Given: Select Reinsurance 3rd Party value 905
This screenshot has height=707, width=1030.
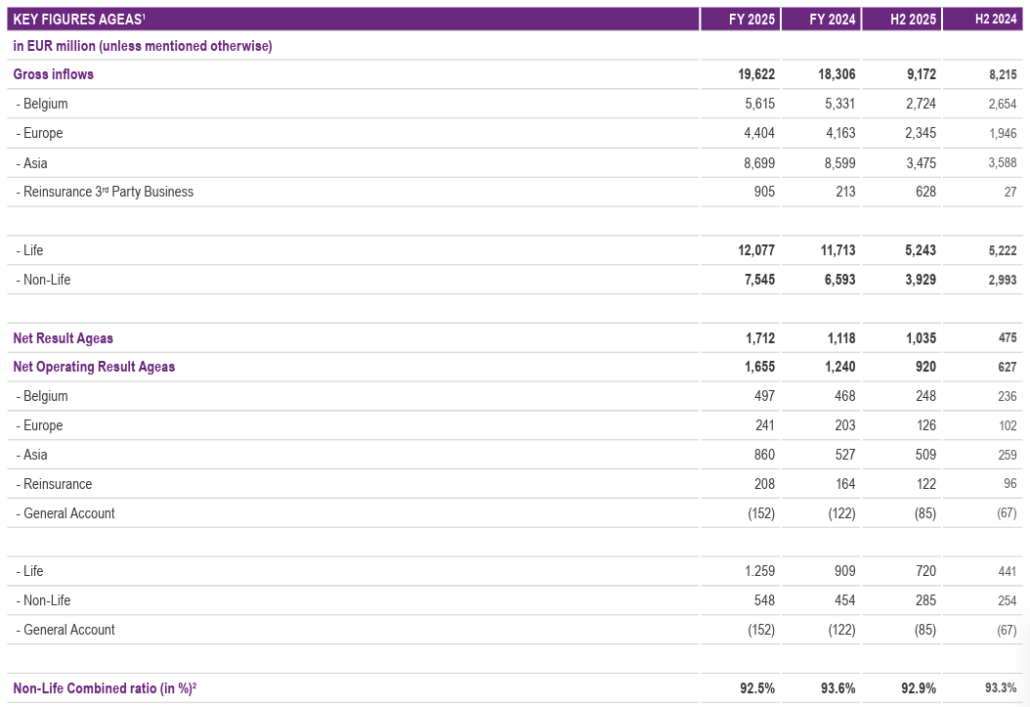Looking at the screenshot, I should [x=765, y=192].
